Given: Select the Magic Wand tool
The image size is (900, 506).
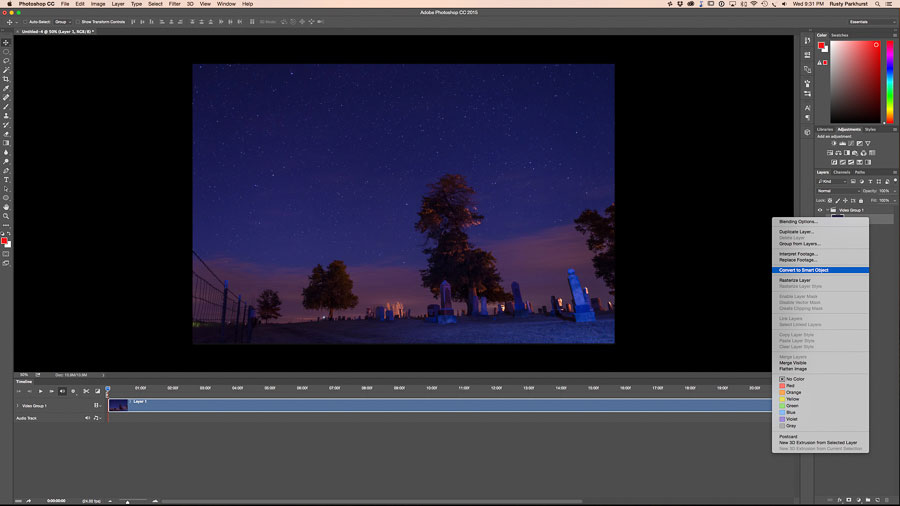Looking at the screenshot, I should [6, 70].
